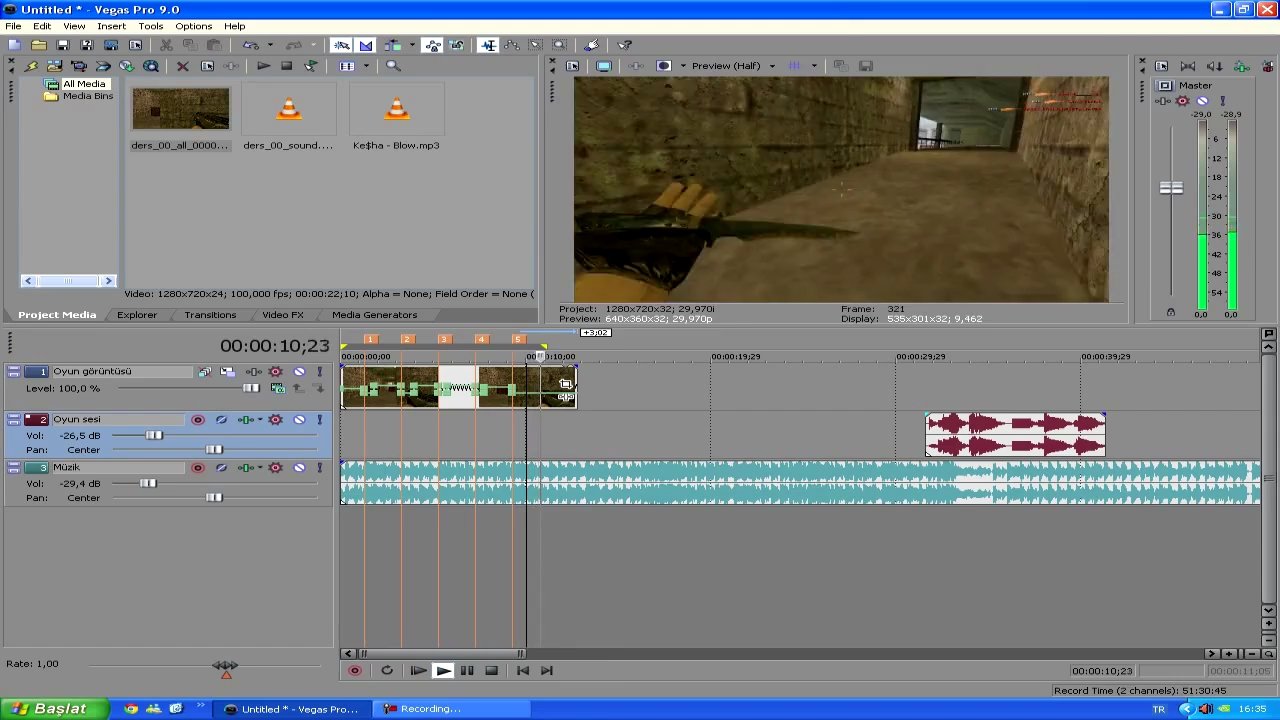Click the Oyun görüntüsü Level slider handle

coord(251,388)
